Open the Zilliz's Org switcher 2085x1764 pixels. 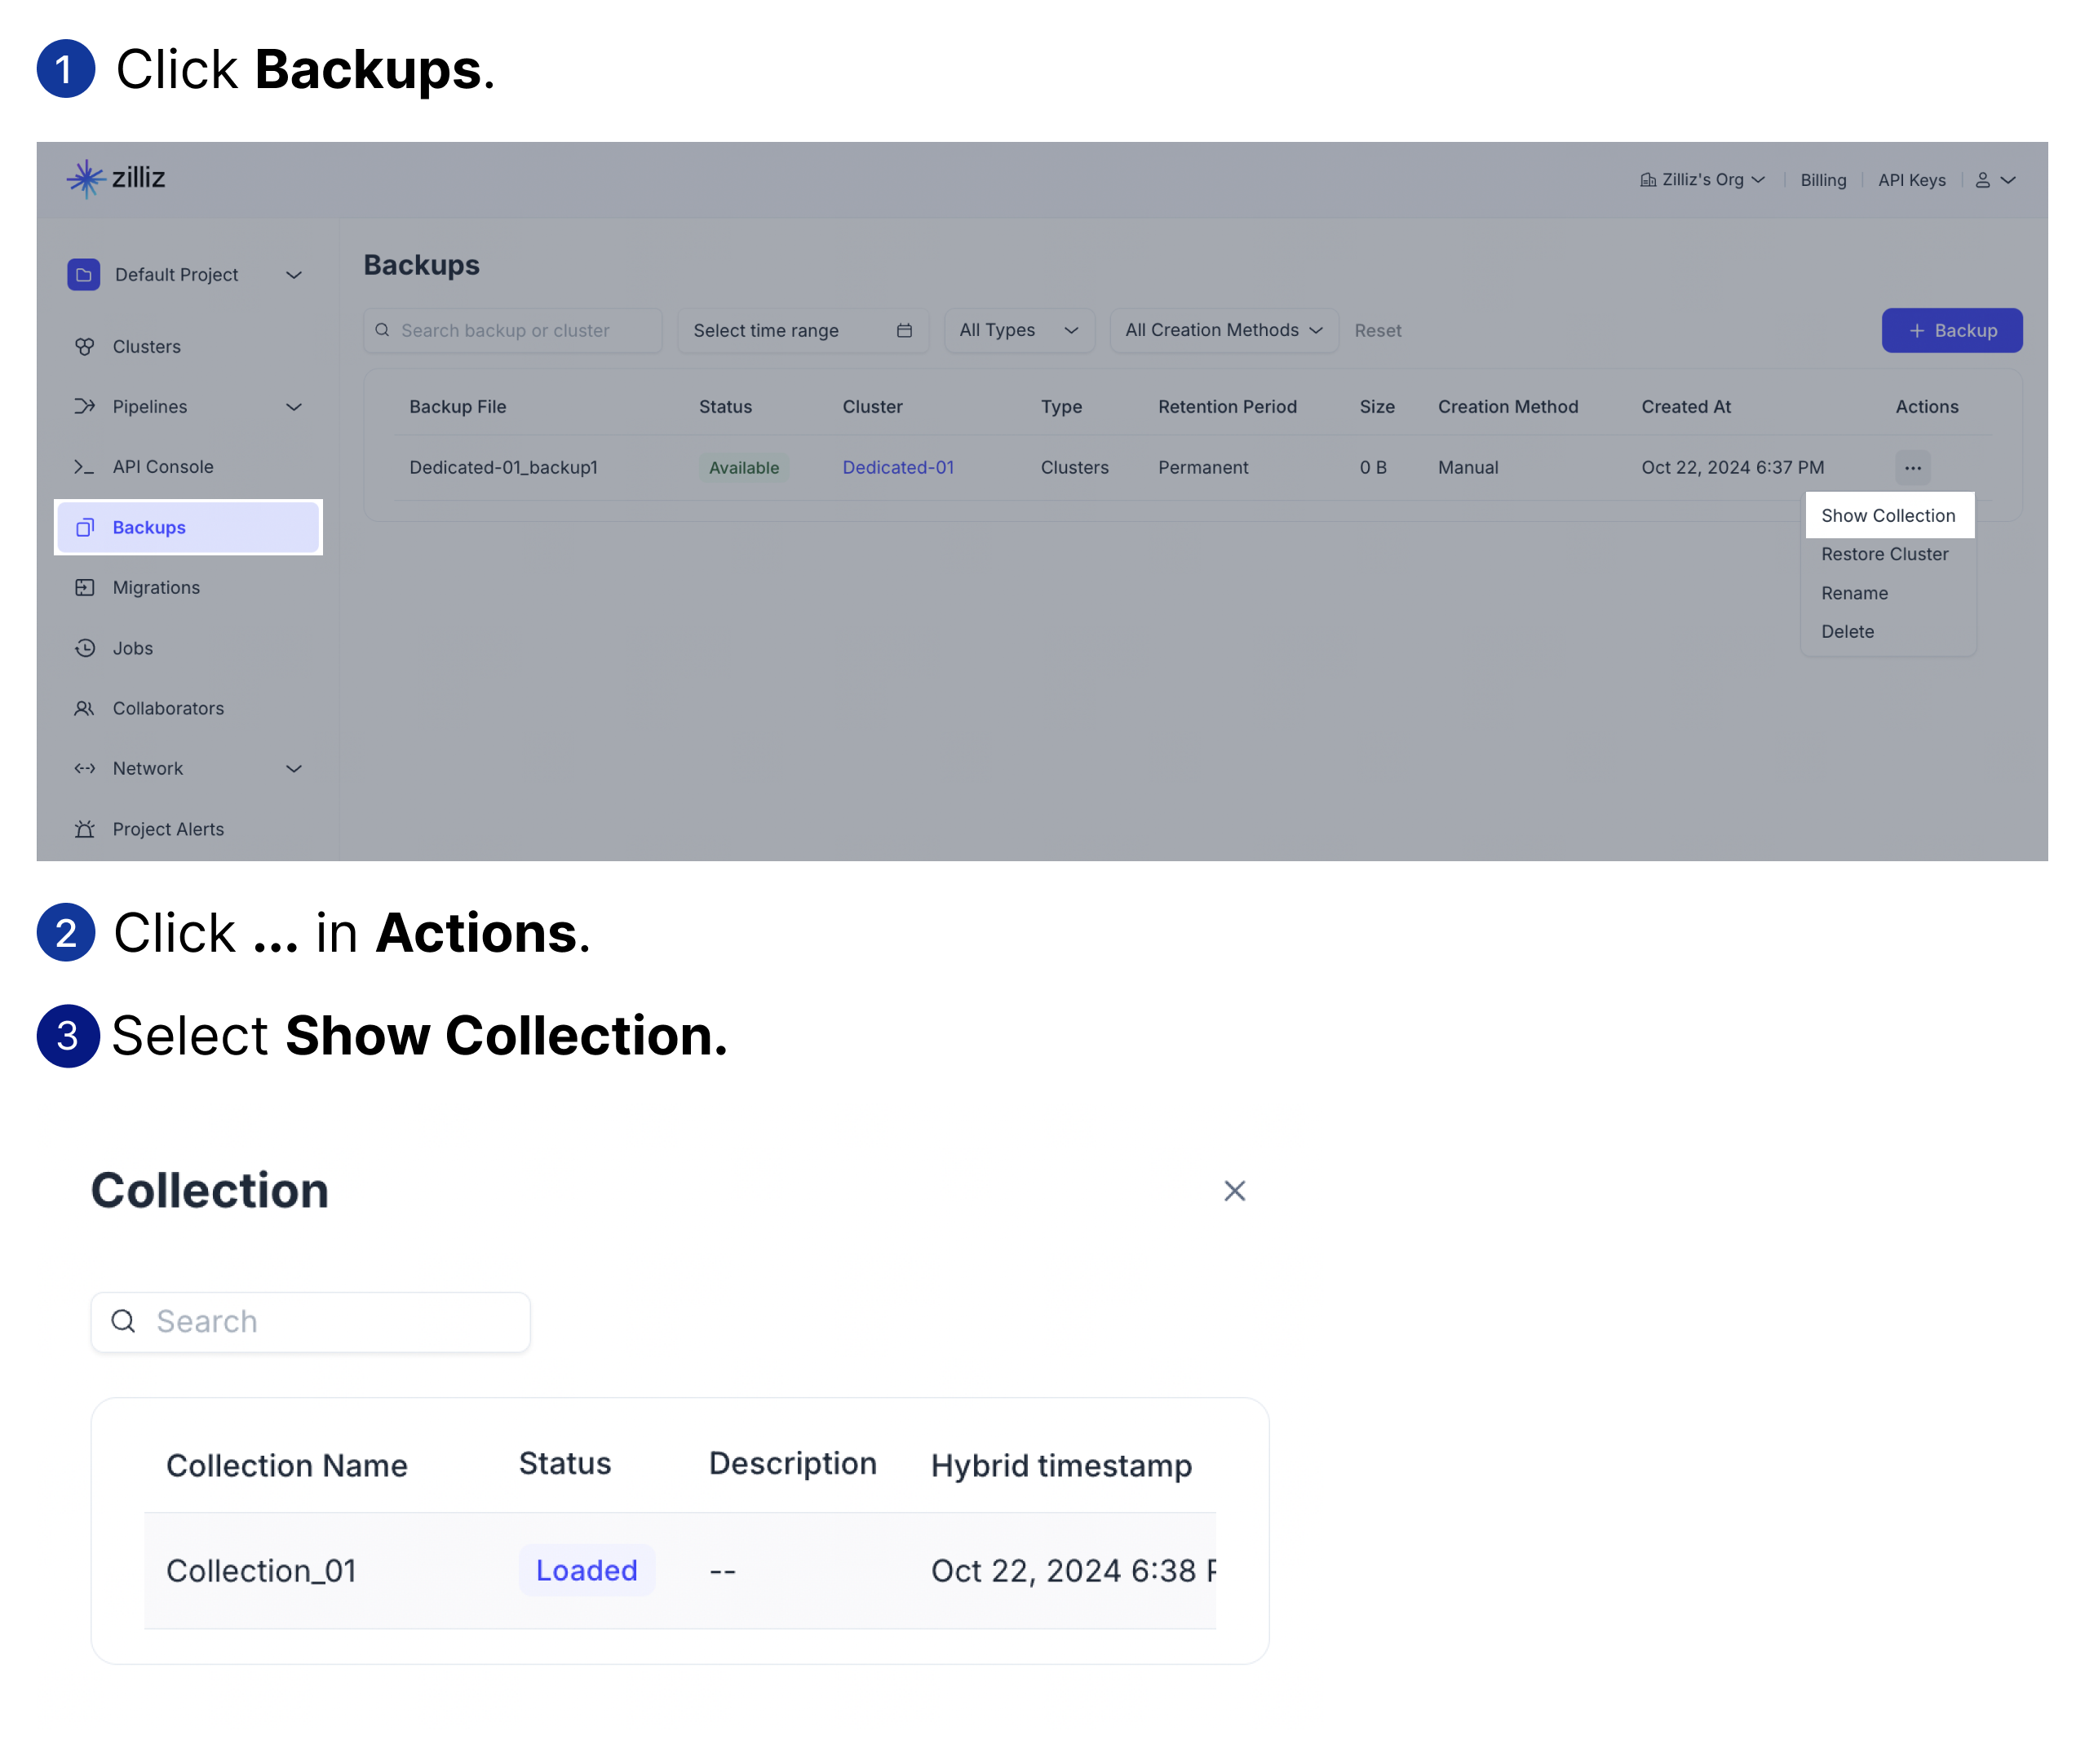point(1702,180)
